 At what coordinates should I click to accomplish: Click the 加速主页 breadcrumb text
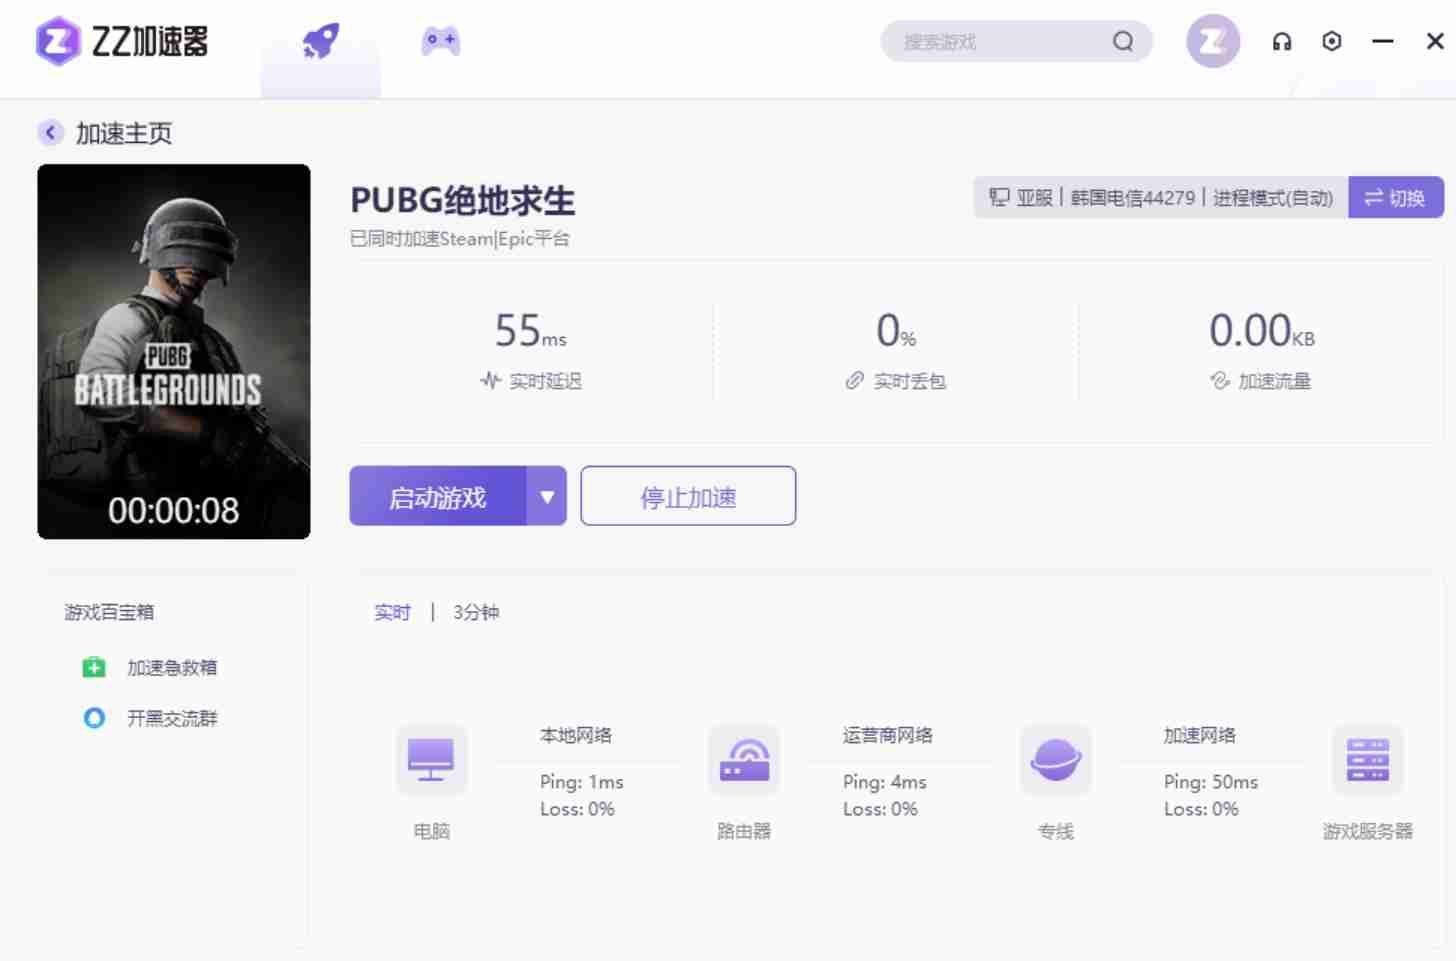pos(124,133)
